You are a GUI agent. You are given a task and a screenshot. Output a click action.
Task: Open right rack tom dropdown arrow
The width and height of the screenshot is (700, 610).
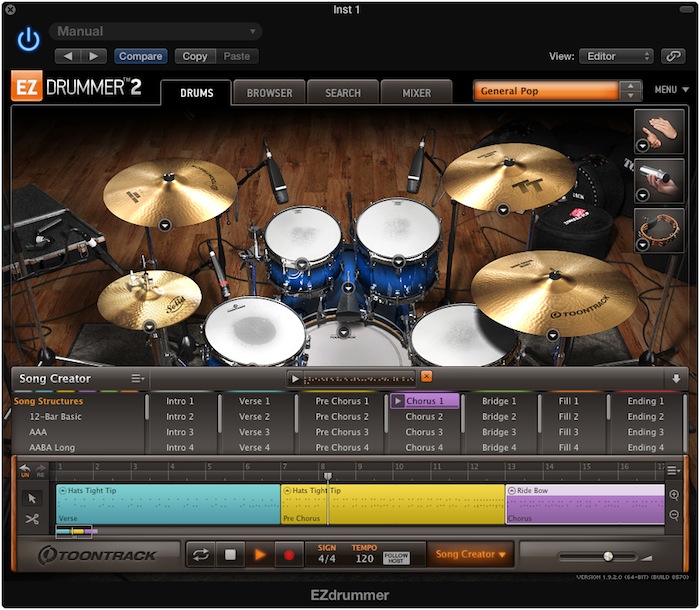398,262
